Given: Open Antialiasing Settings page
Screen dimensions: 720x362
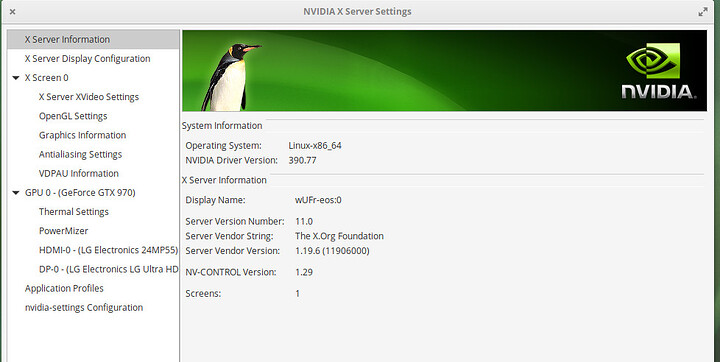Looking at the screenshot, I should [x=80, y=154].
